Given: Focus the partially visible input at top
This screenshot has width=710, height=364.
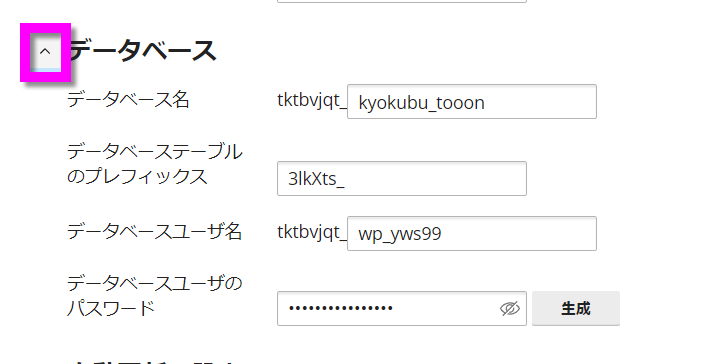Looking at the screenshot, I should click(402, 1).
